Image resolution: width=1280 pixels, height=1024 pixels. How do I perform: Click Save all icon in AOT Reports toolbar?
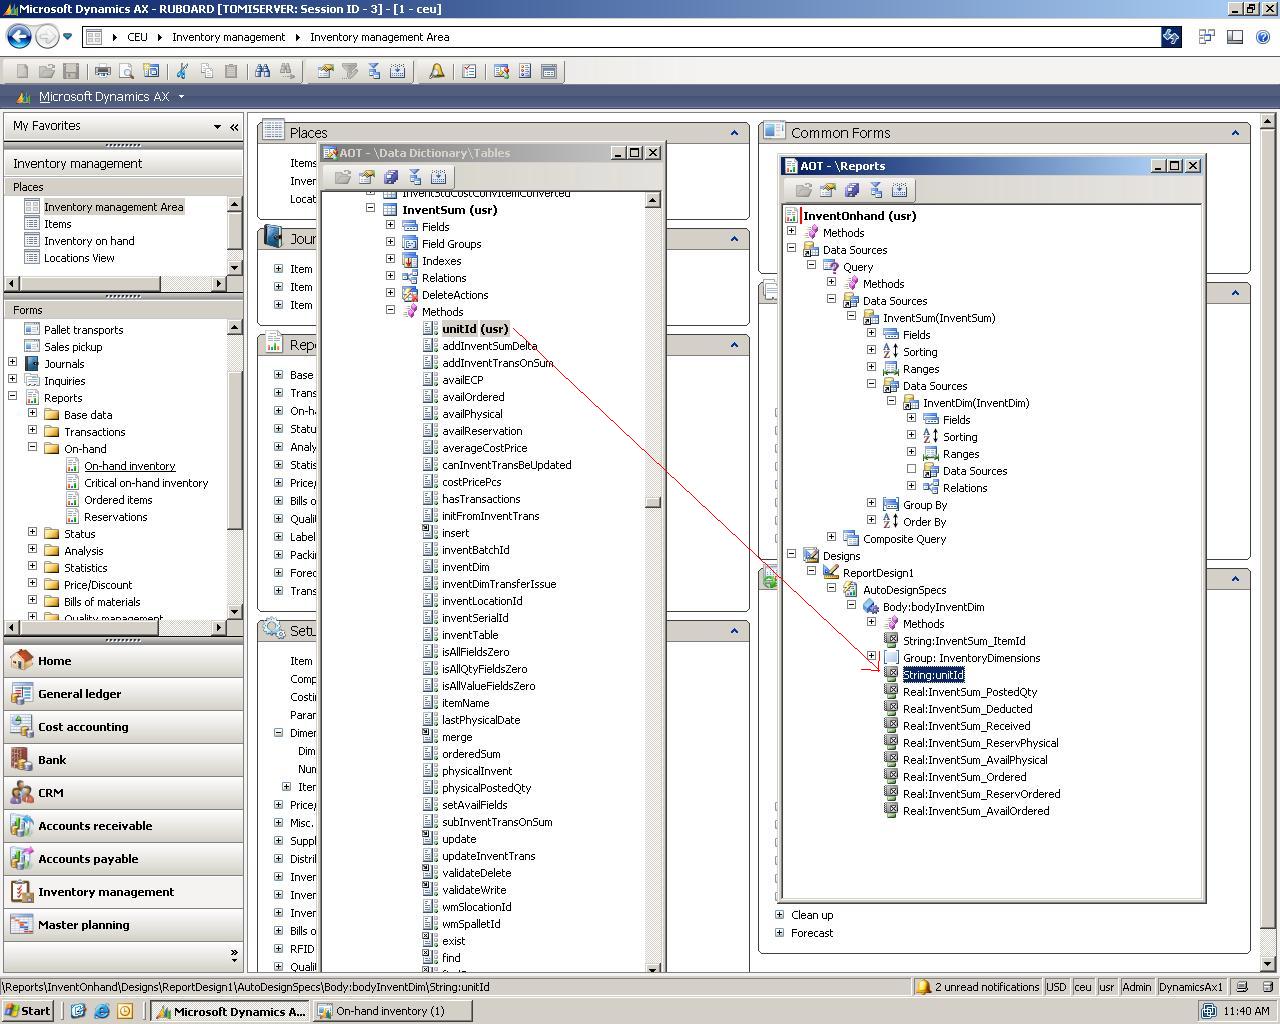tap(852, 190)
